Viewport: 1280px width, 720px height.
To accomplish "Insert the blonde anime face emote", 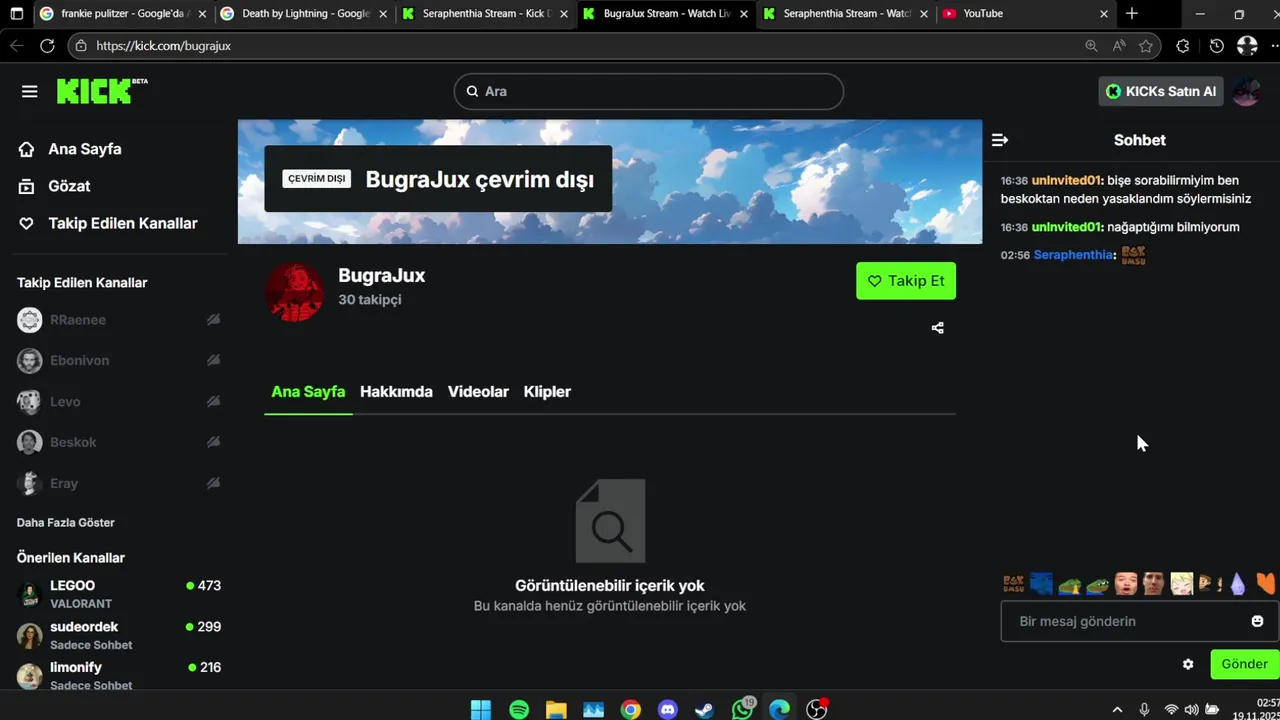I will click(x=1182, y=583).
